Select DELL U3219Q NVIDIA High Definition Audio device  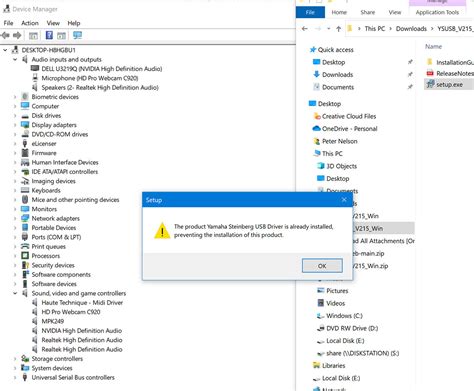[102, 69]
